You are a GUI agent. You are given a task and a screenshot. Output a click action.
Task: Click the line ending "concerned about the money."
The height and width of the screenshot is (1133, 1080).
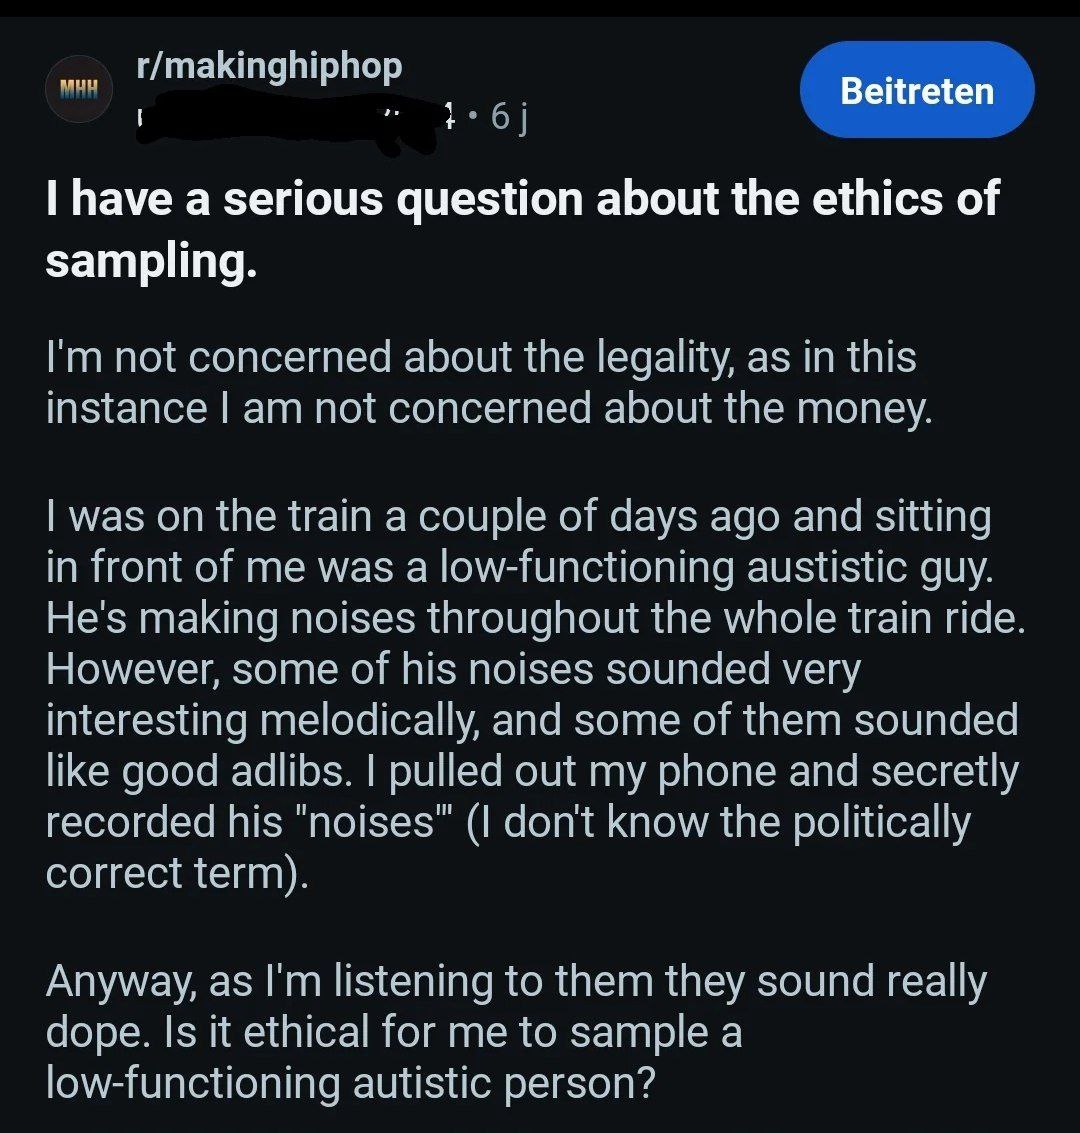point(488,408)
